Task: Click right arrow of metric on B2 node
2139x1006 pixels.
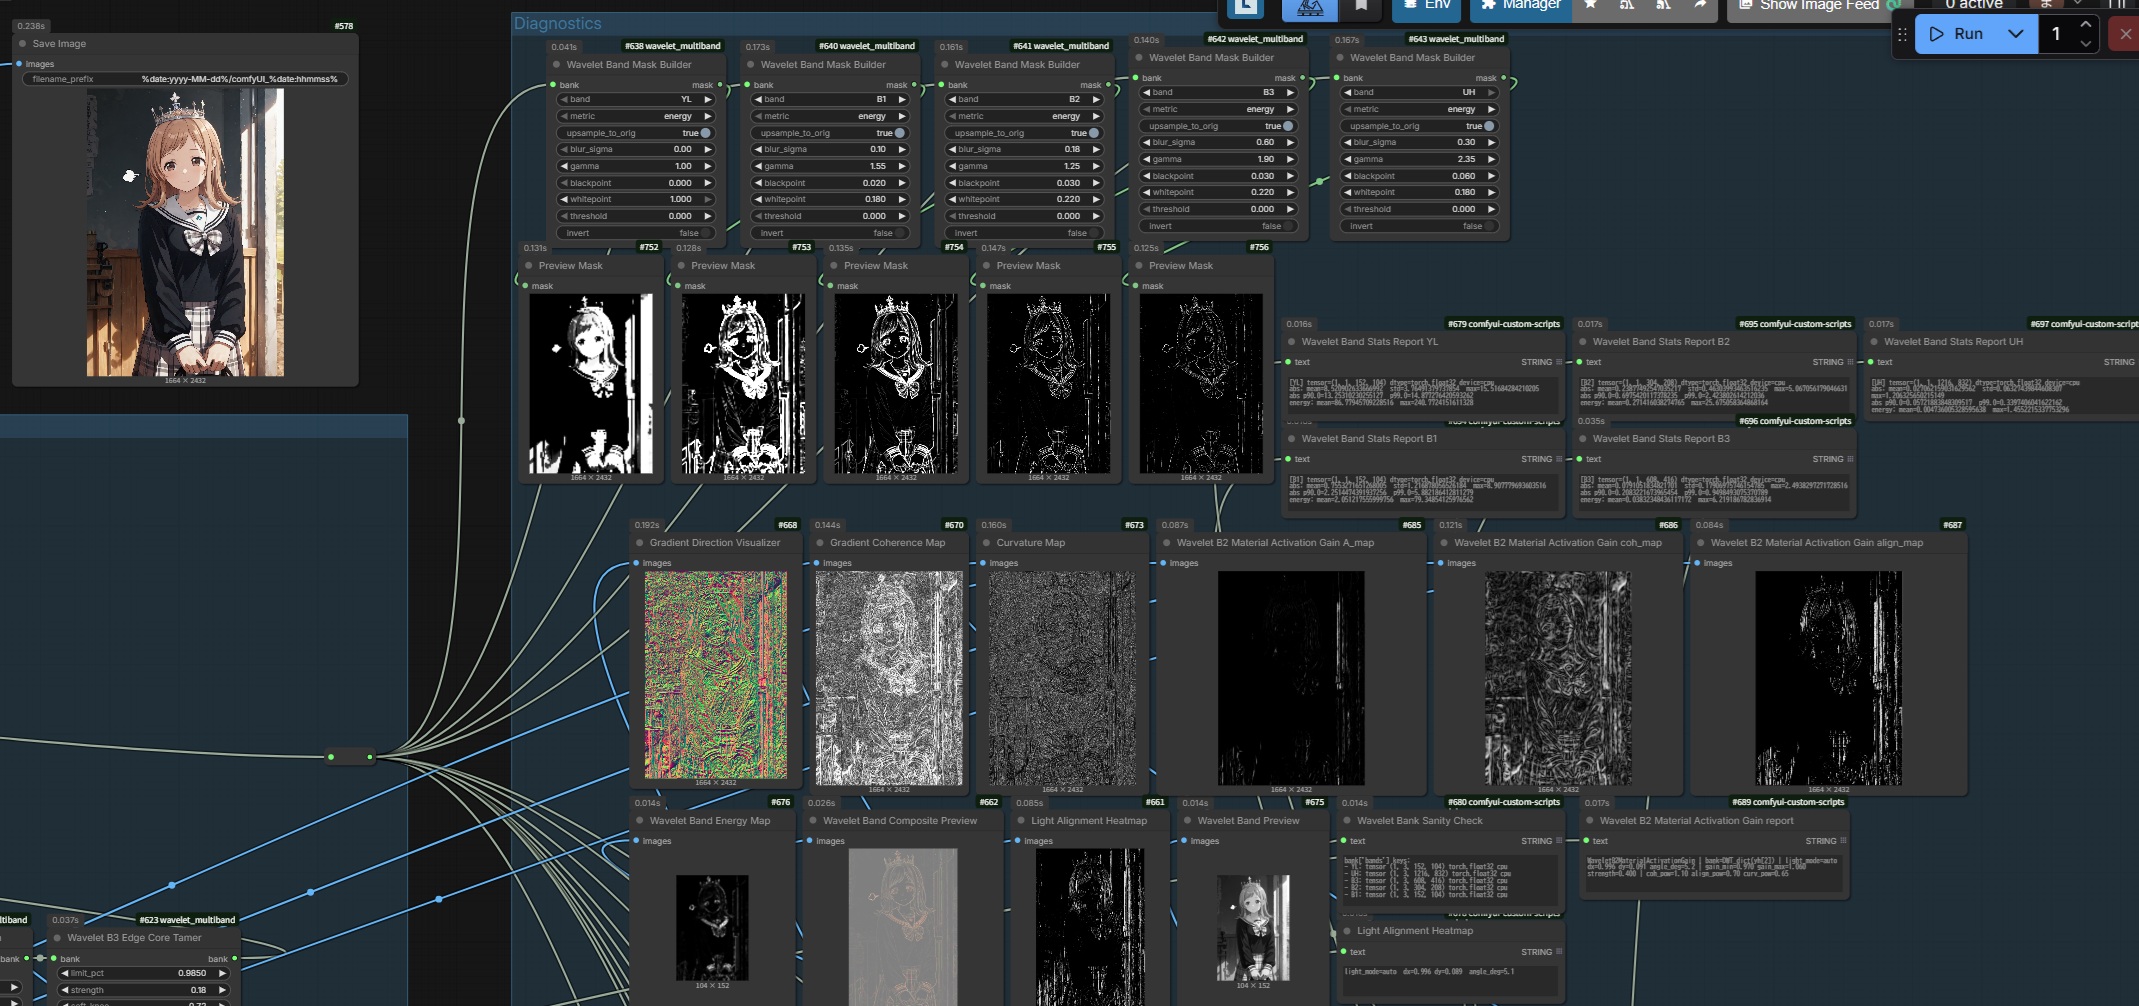Action: (x=1096, y=117)
